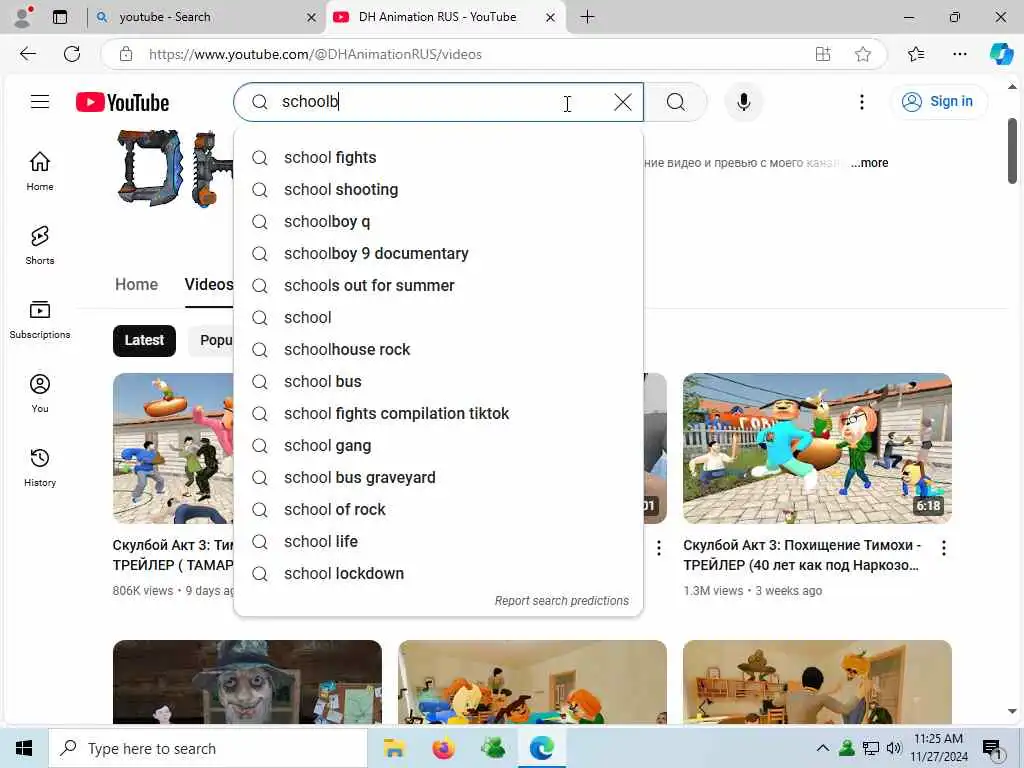Open options menu for 1.3M views video
This screenshot has width=1024, height=768.
pyautogui.click(x=944, y=548)
